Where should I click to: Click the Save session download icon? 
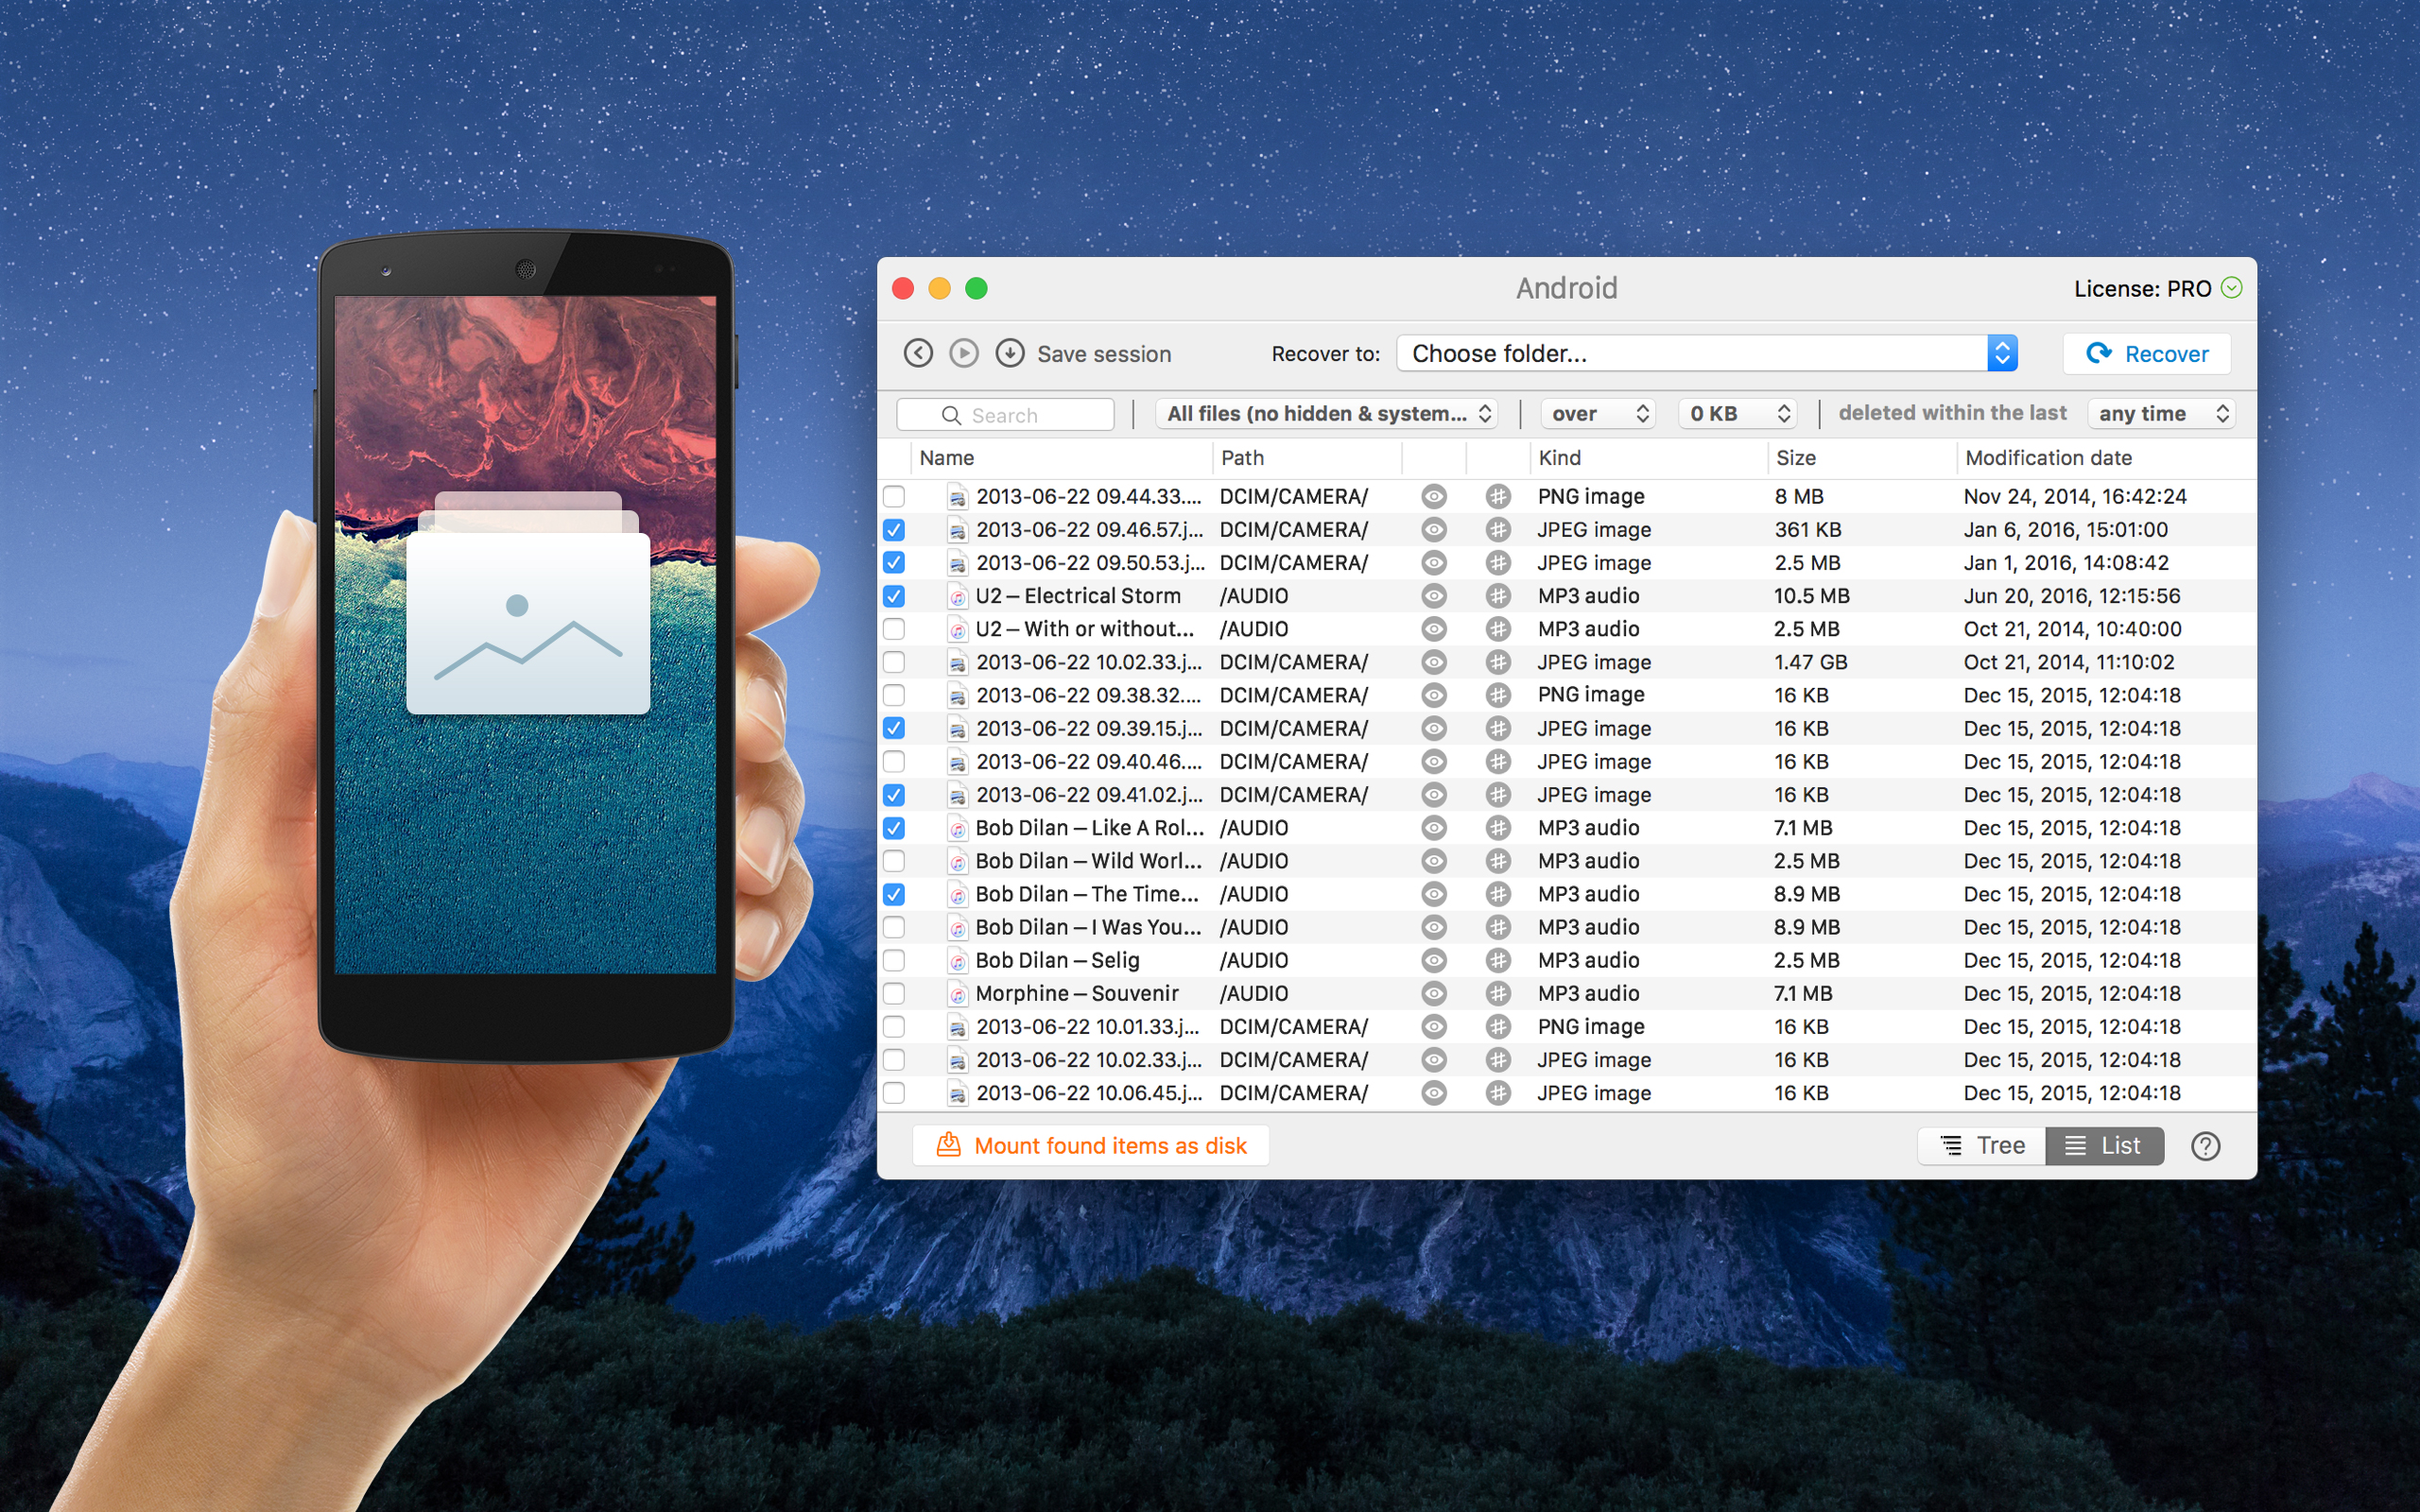(x=1010, y=353)
